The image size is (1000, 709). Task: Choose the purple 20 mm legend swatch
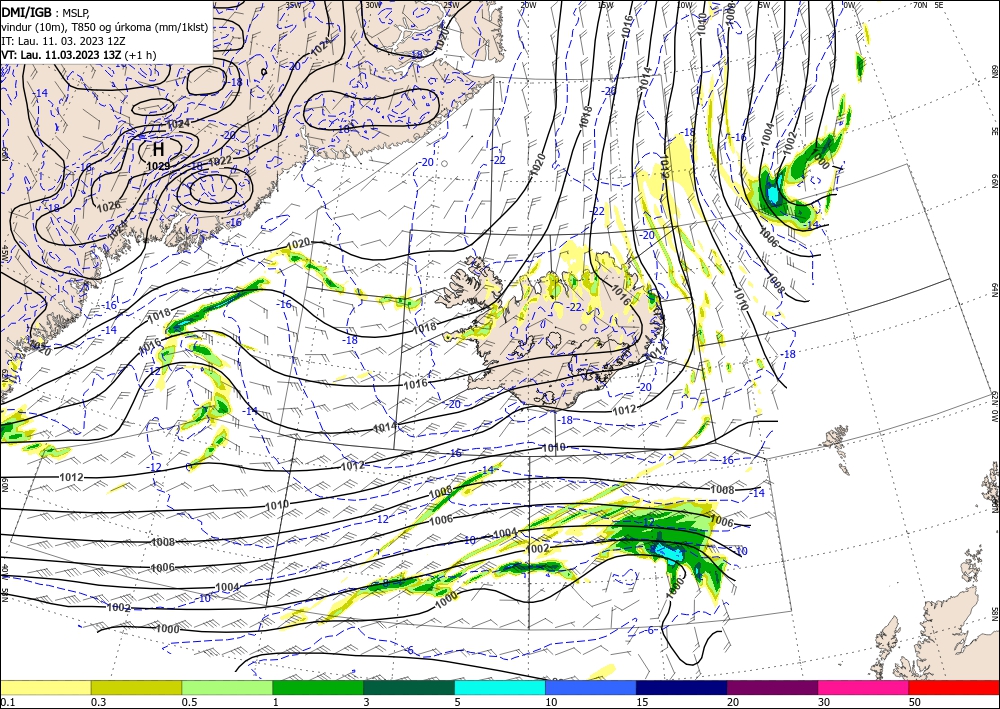772,687
